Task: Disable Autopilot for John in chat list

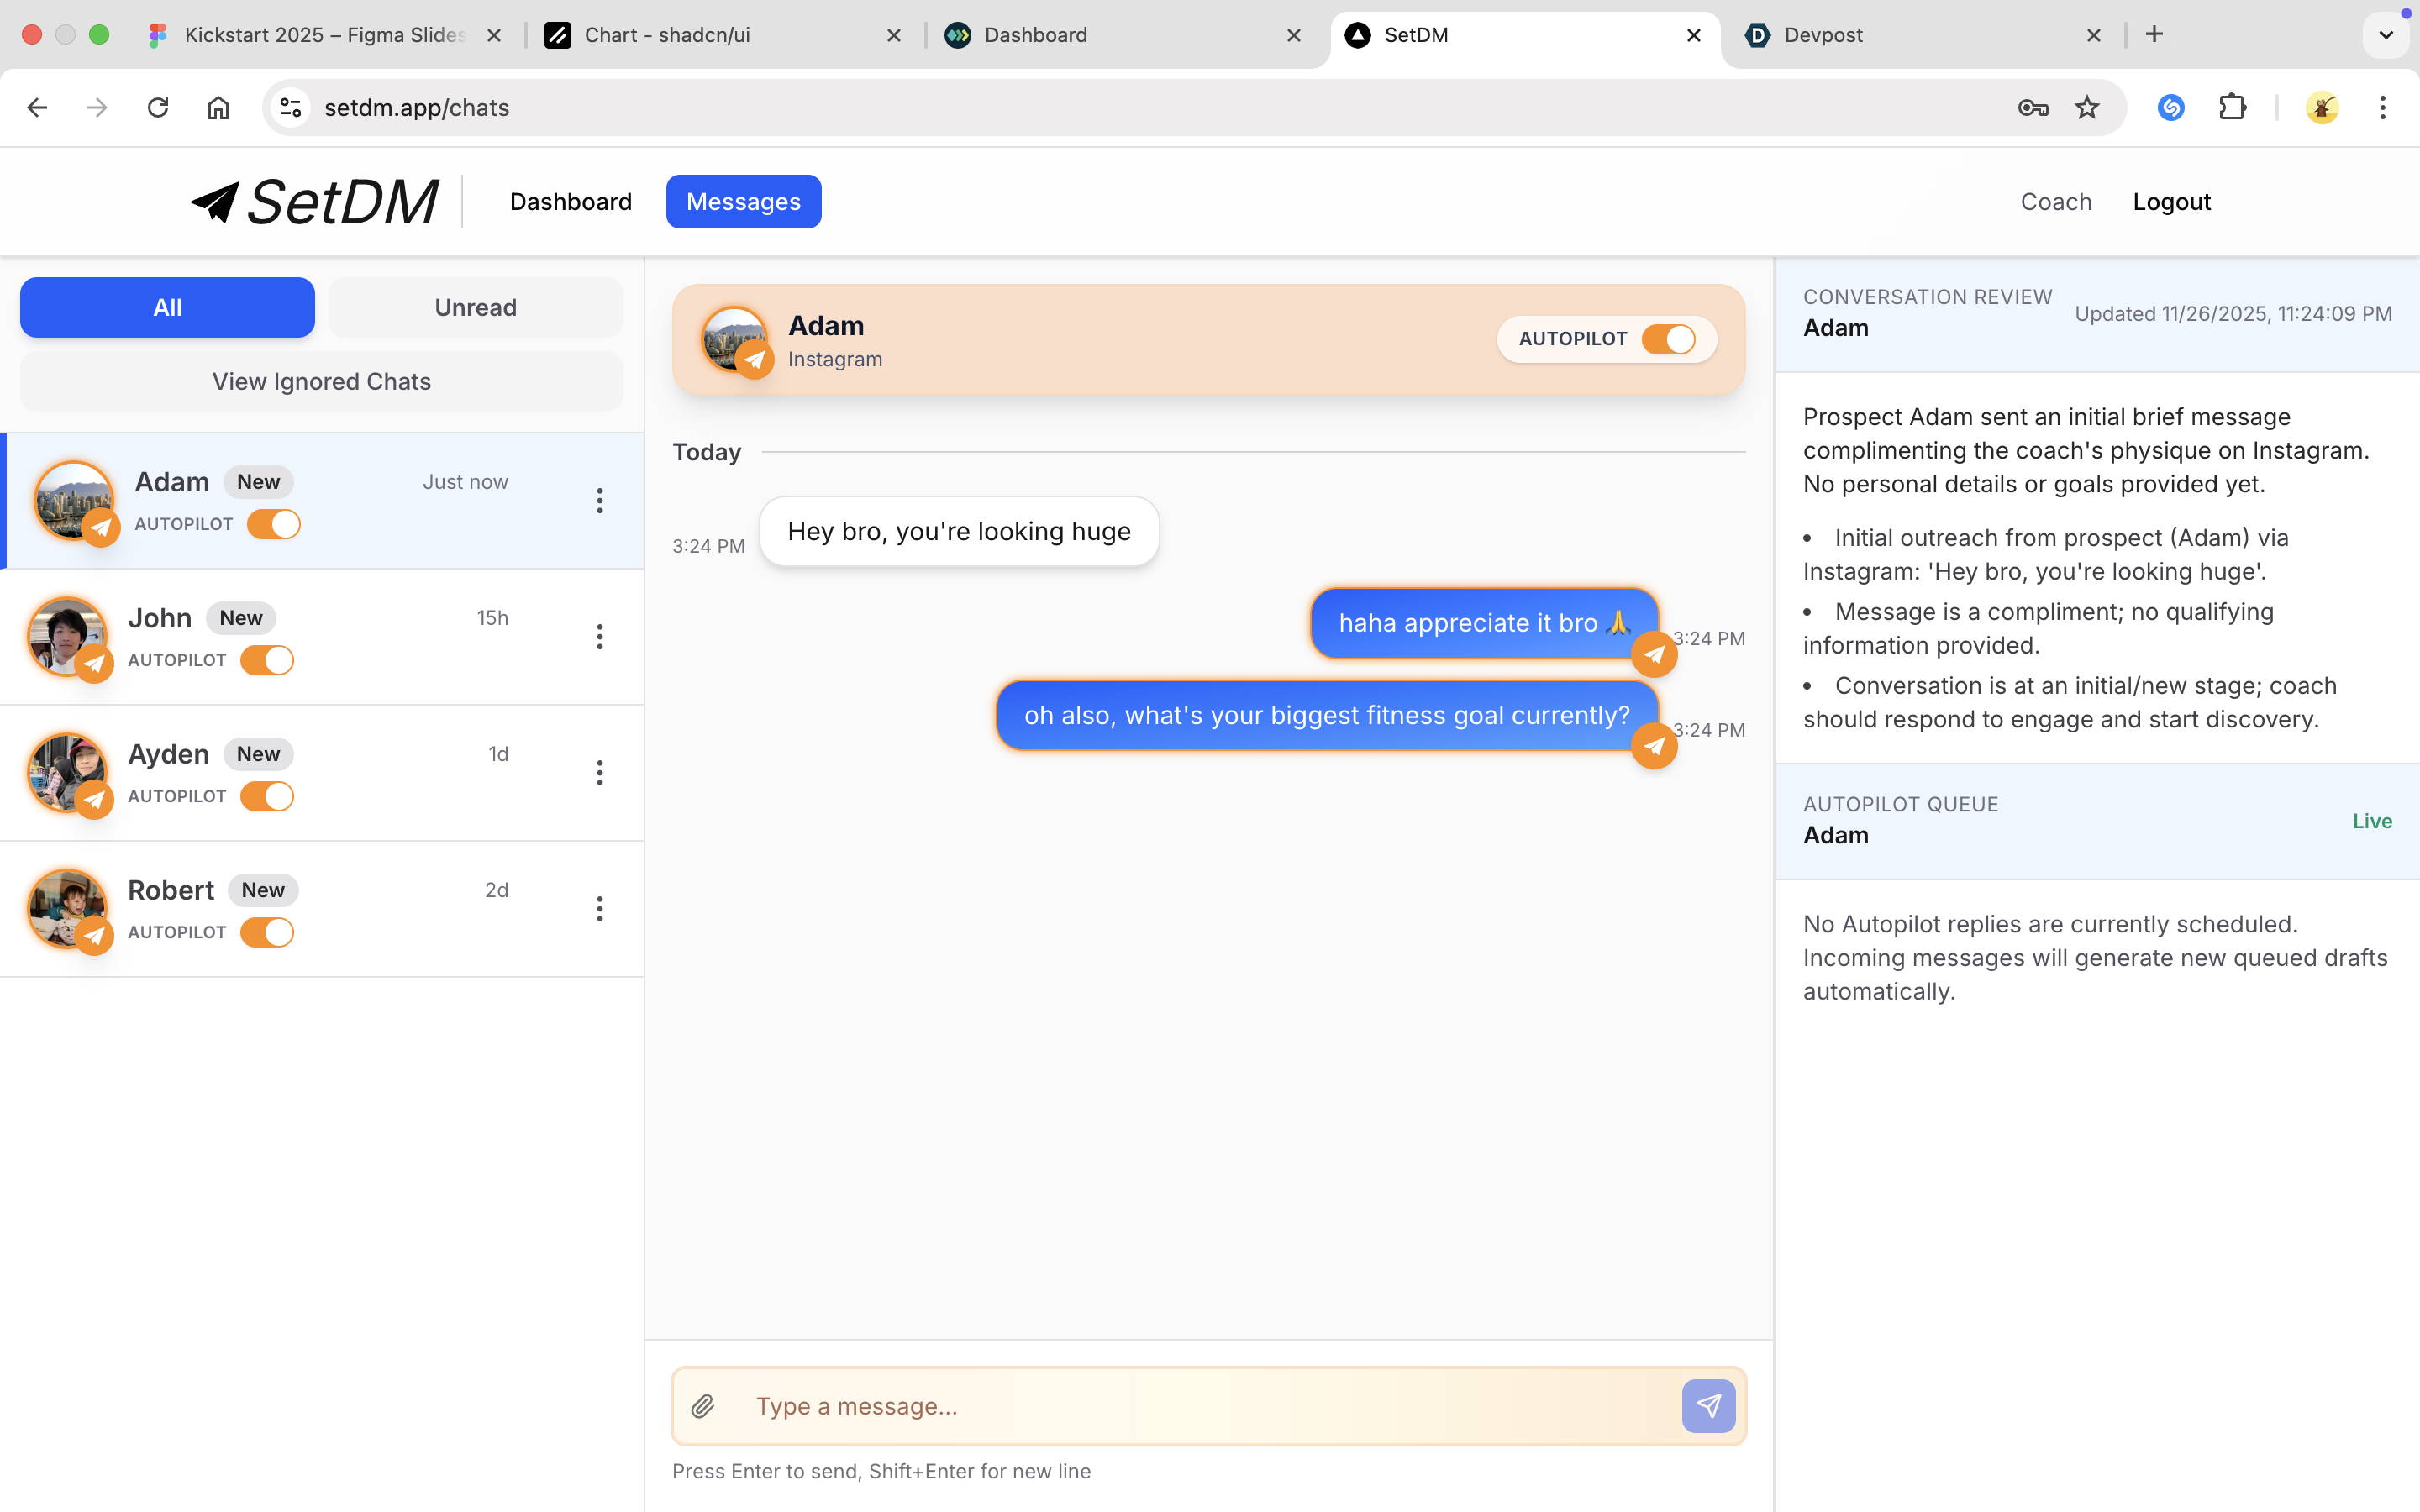Action: [x=267, y=660]
